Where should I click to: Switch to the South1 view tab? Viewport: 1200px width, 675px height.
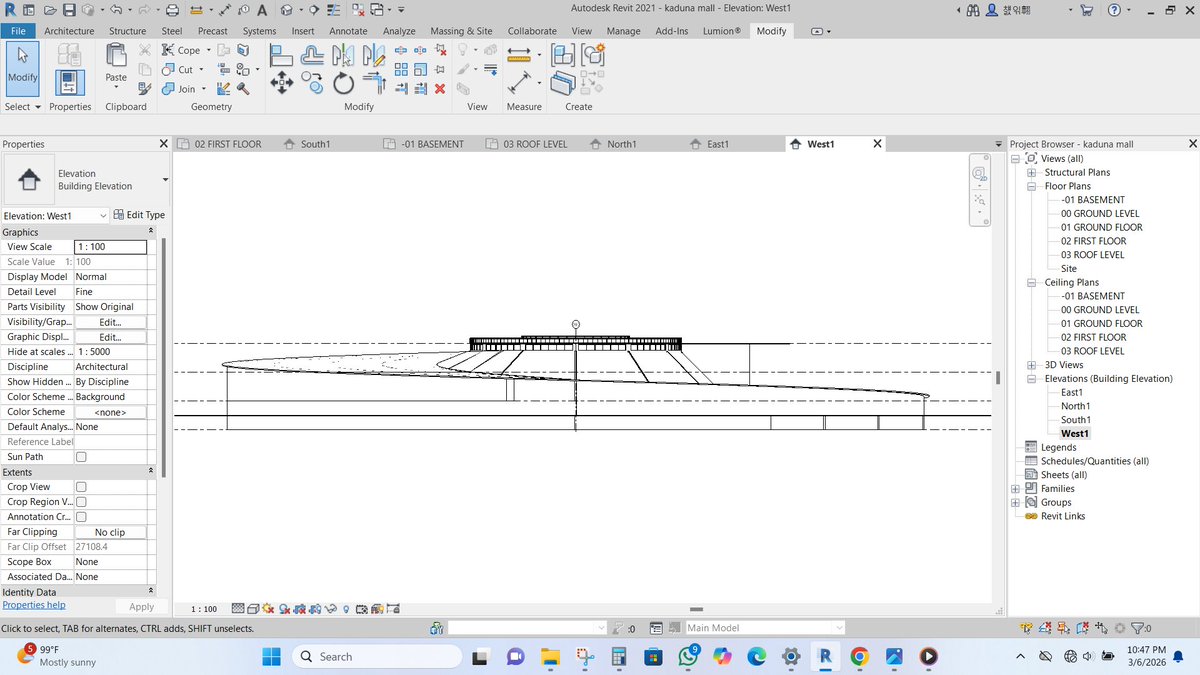[x=315, y=144]
